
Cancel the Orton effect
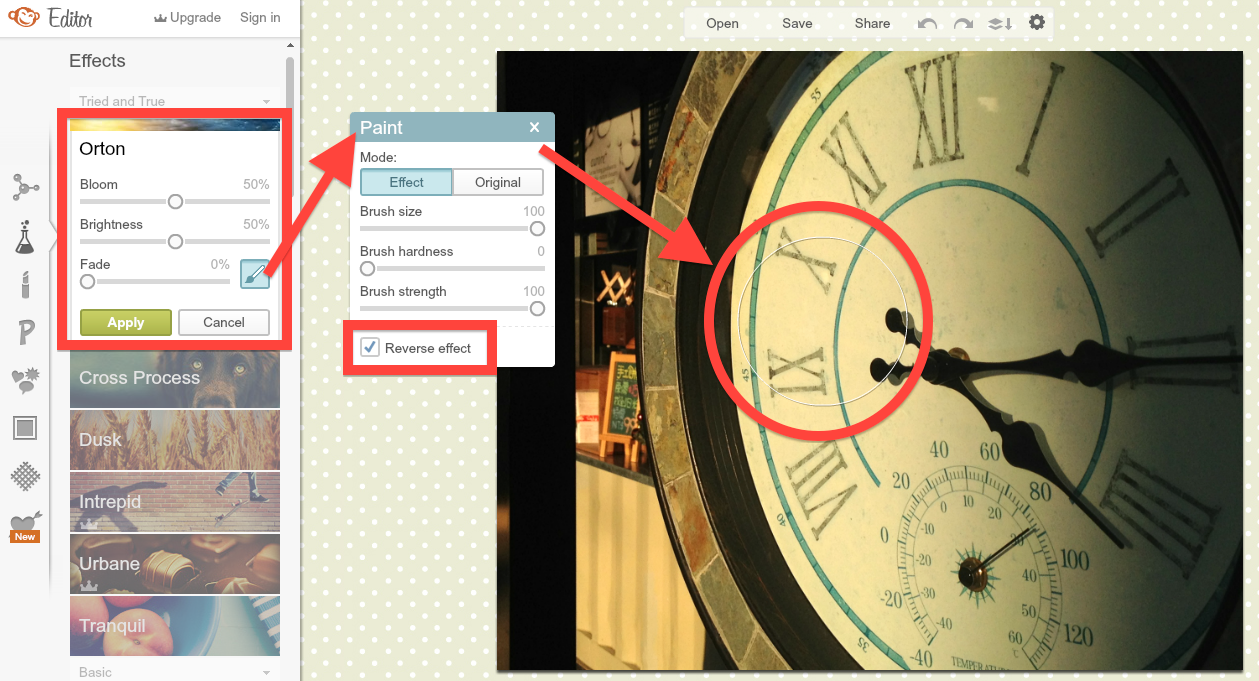pyautogui.click(x=224, y=322)
